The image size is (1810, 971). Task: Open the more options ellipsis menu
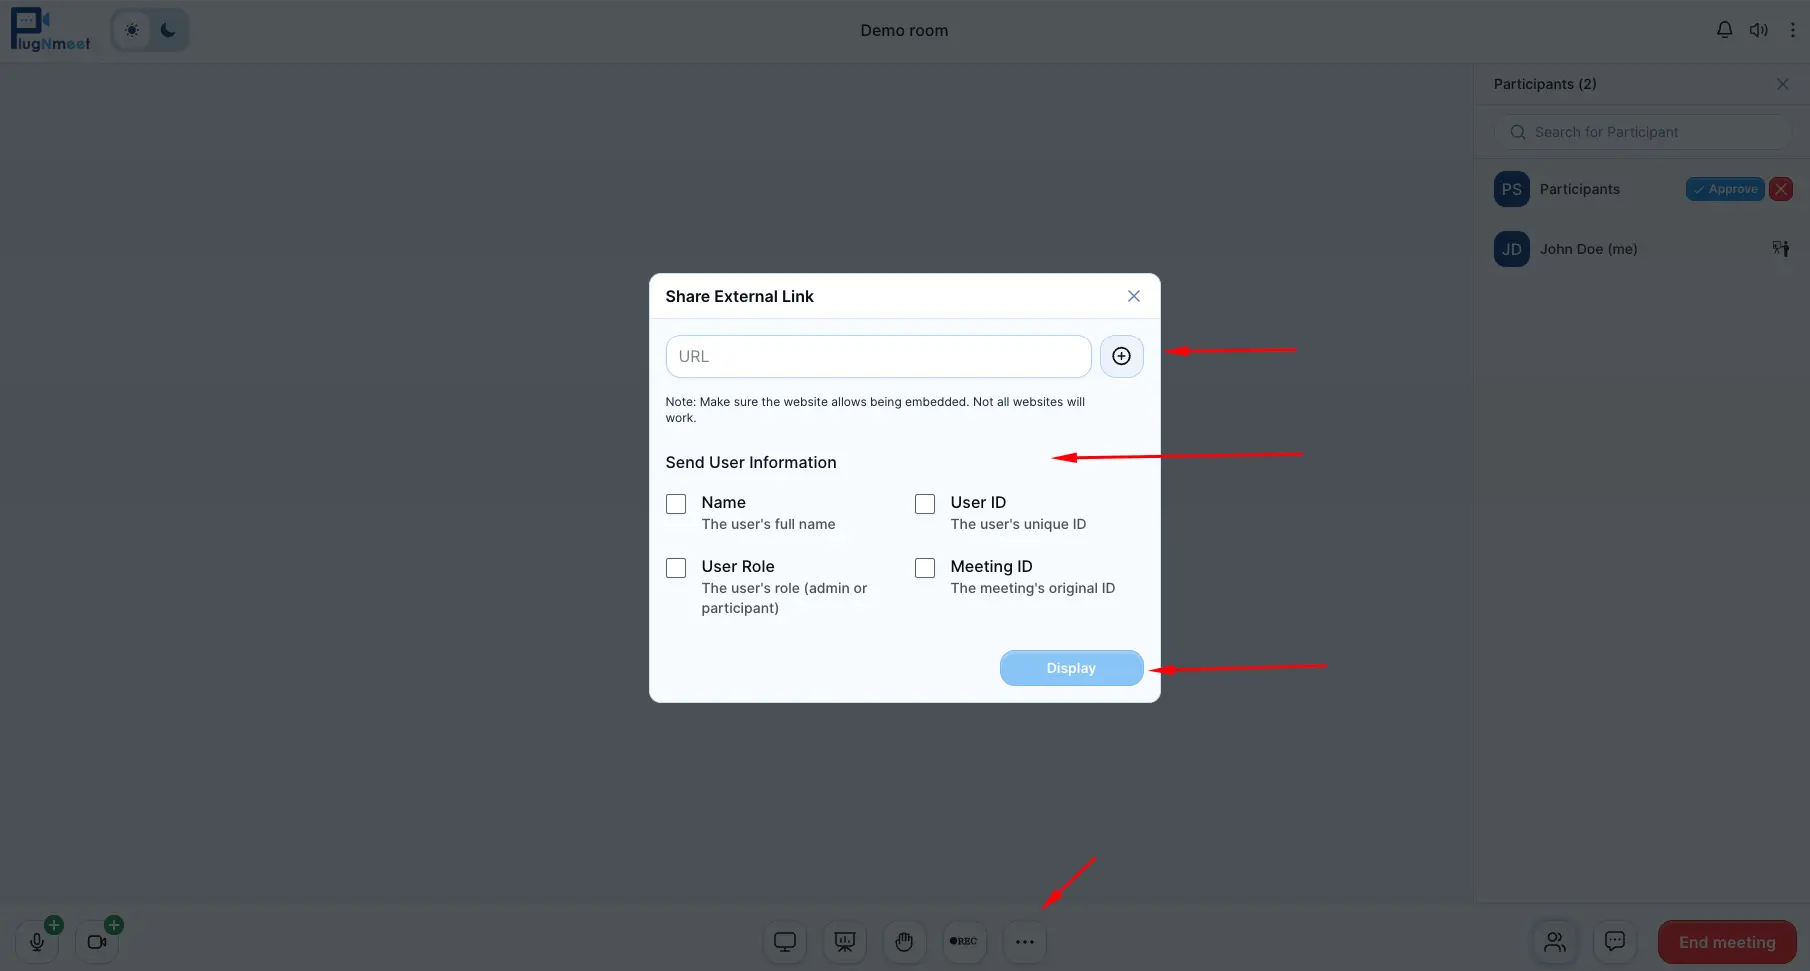1024,941
